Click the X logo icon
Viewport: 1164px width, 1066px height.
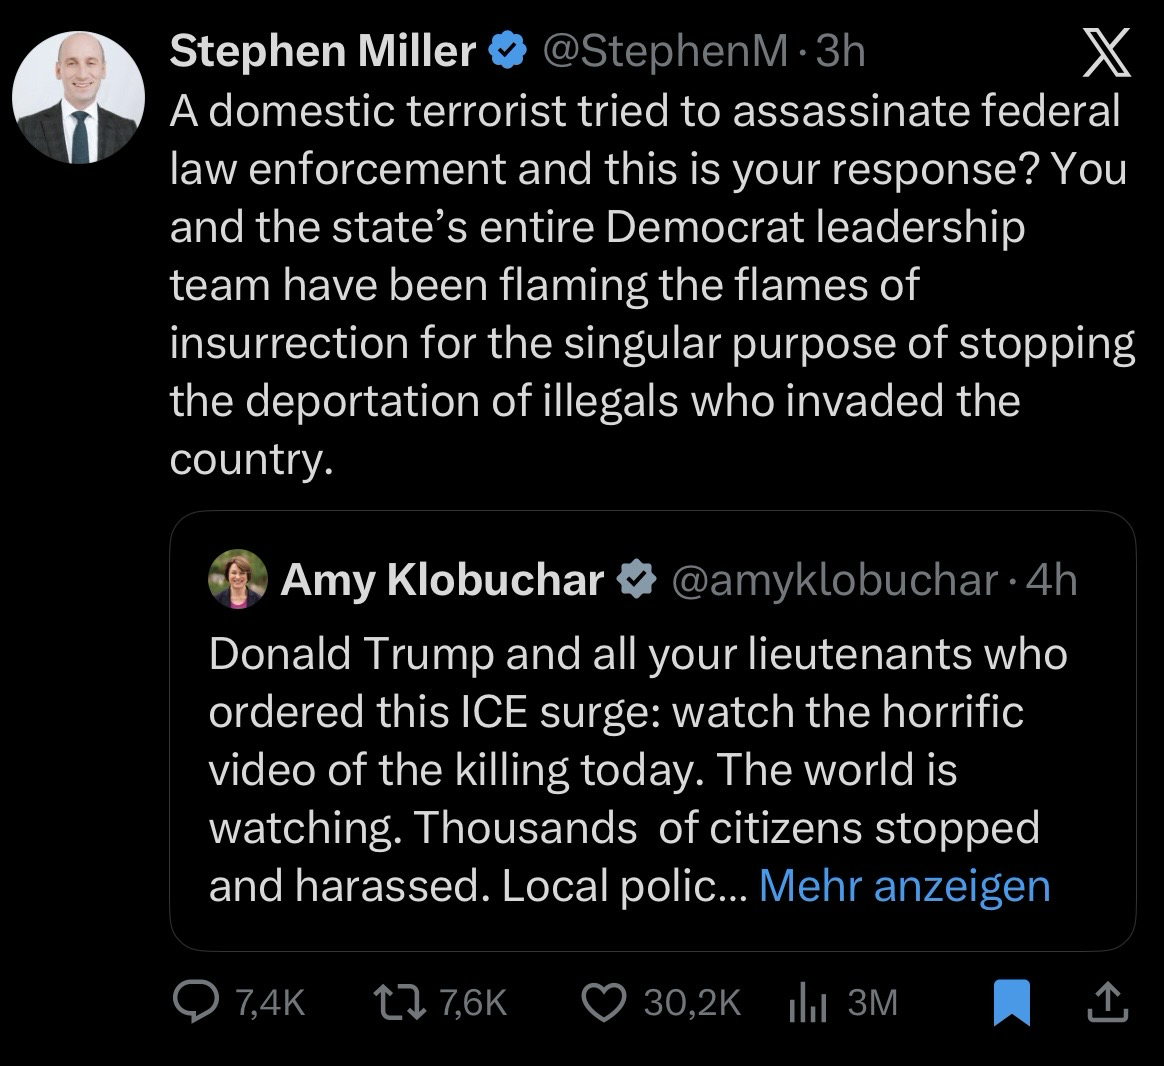point(1107,55)
